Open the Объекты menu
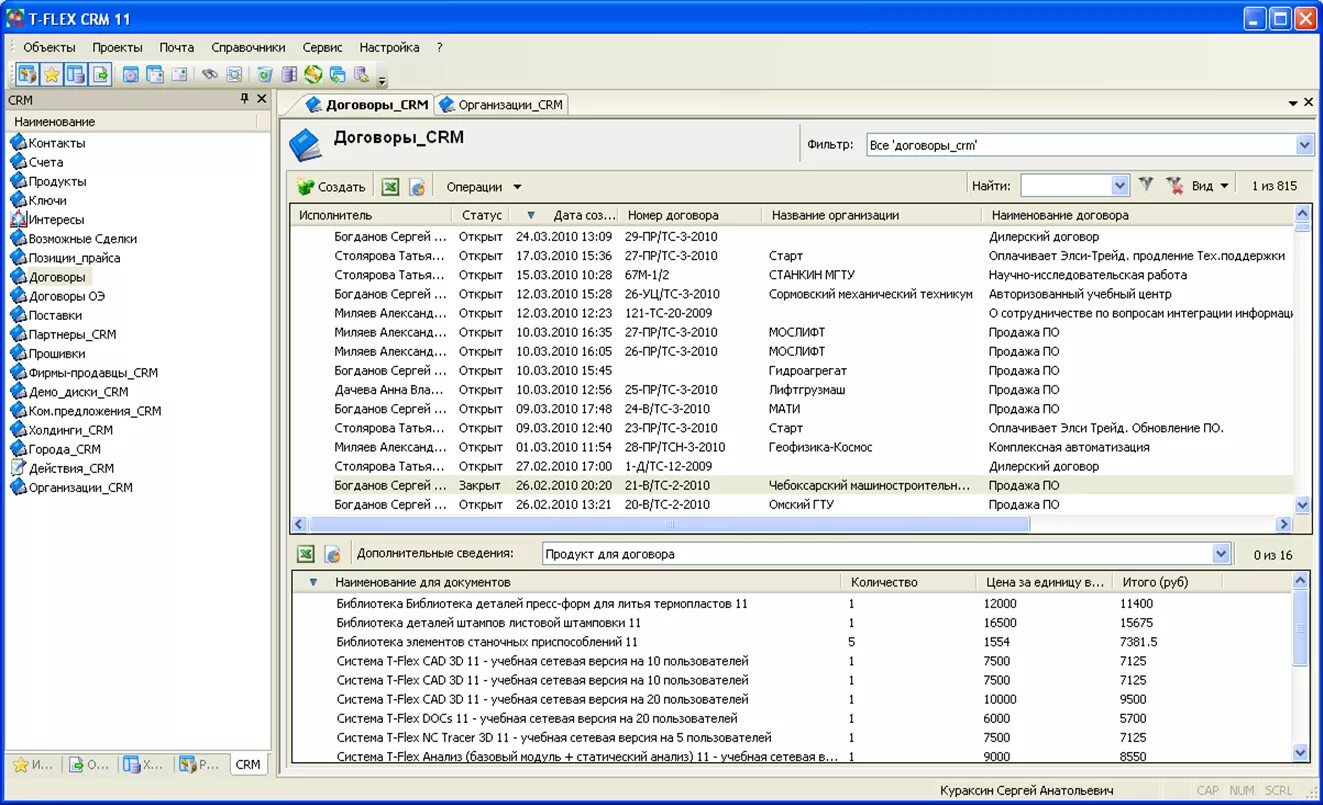The width and height of the screenshot is (1323, 805). click(x=49, y=47)
